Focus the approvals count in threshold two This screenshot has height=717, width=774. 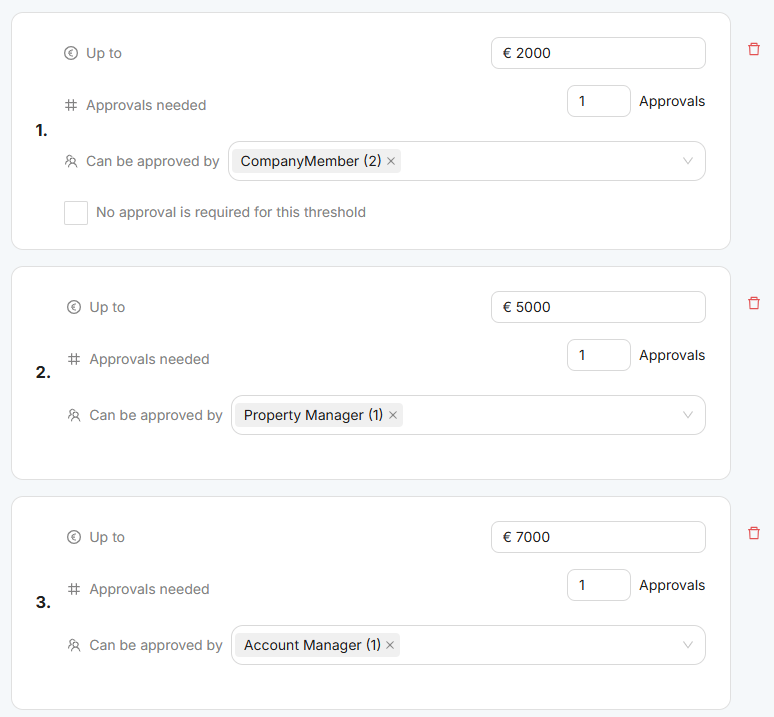(598, 355)
